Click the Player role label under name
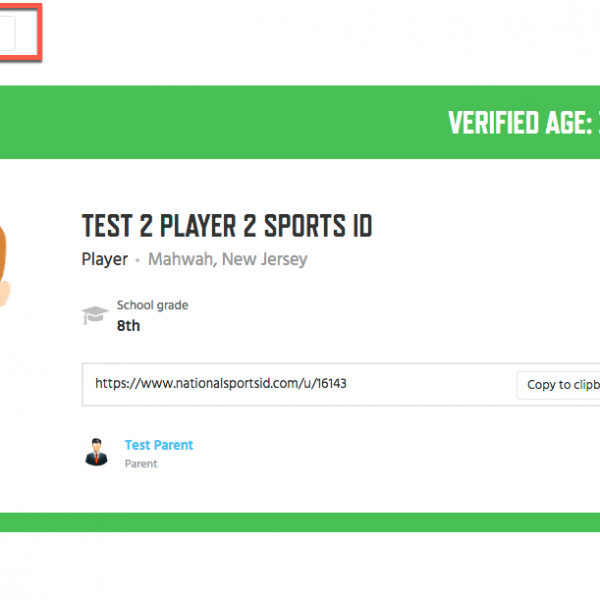Image resolution: width=600 pixels, height=600 pixels. (x=104, y=259)
